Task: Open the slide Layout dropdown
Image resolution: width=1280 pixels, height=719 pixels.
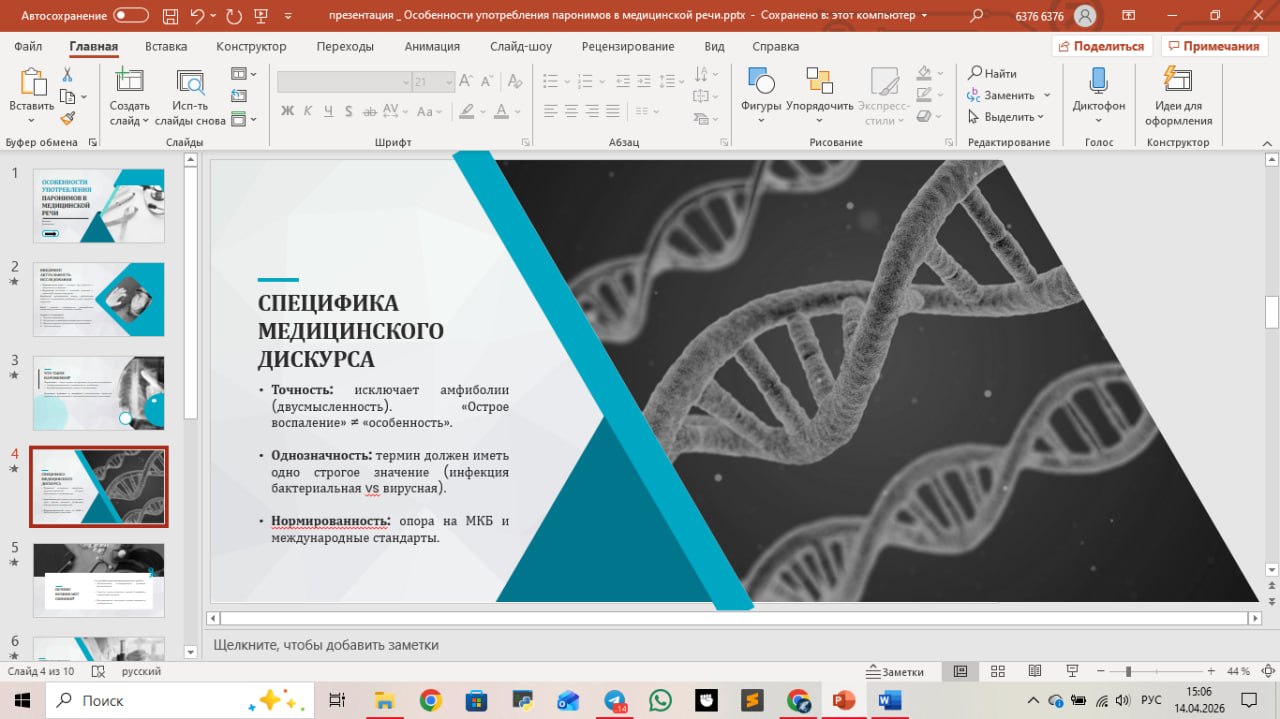Action: click(x=244, y=74)
